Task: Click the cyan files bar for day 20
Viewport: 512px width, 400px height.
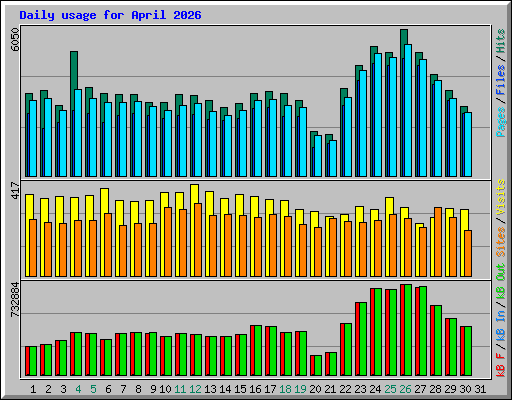Action: click(x=318, y=156)
